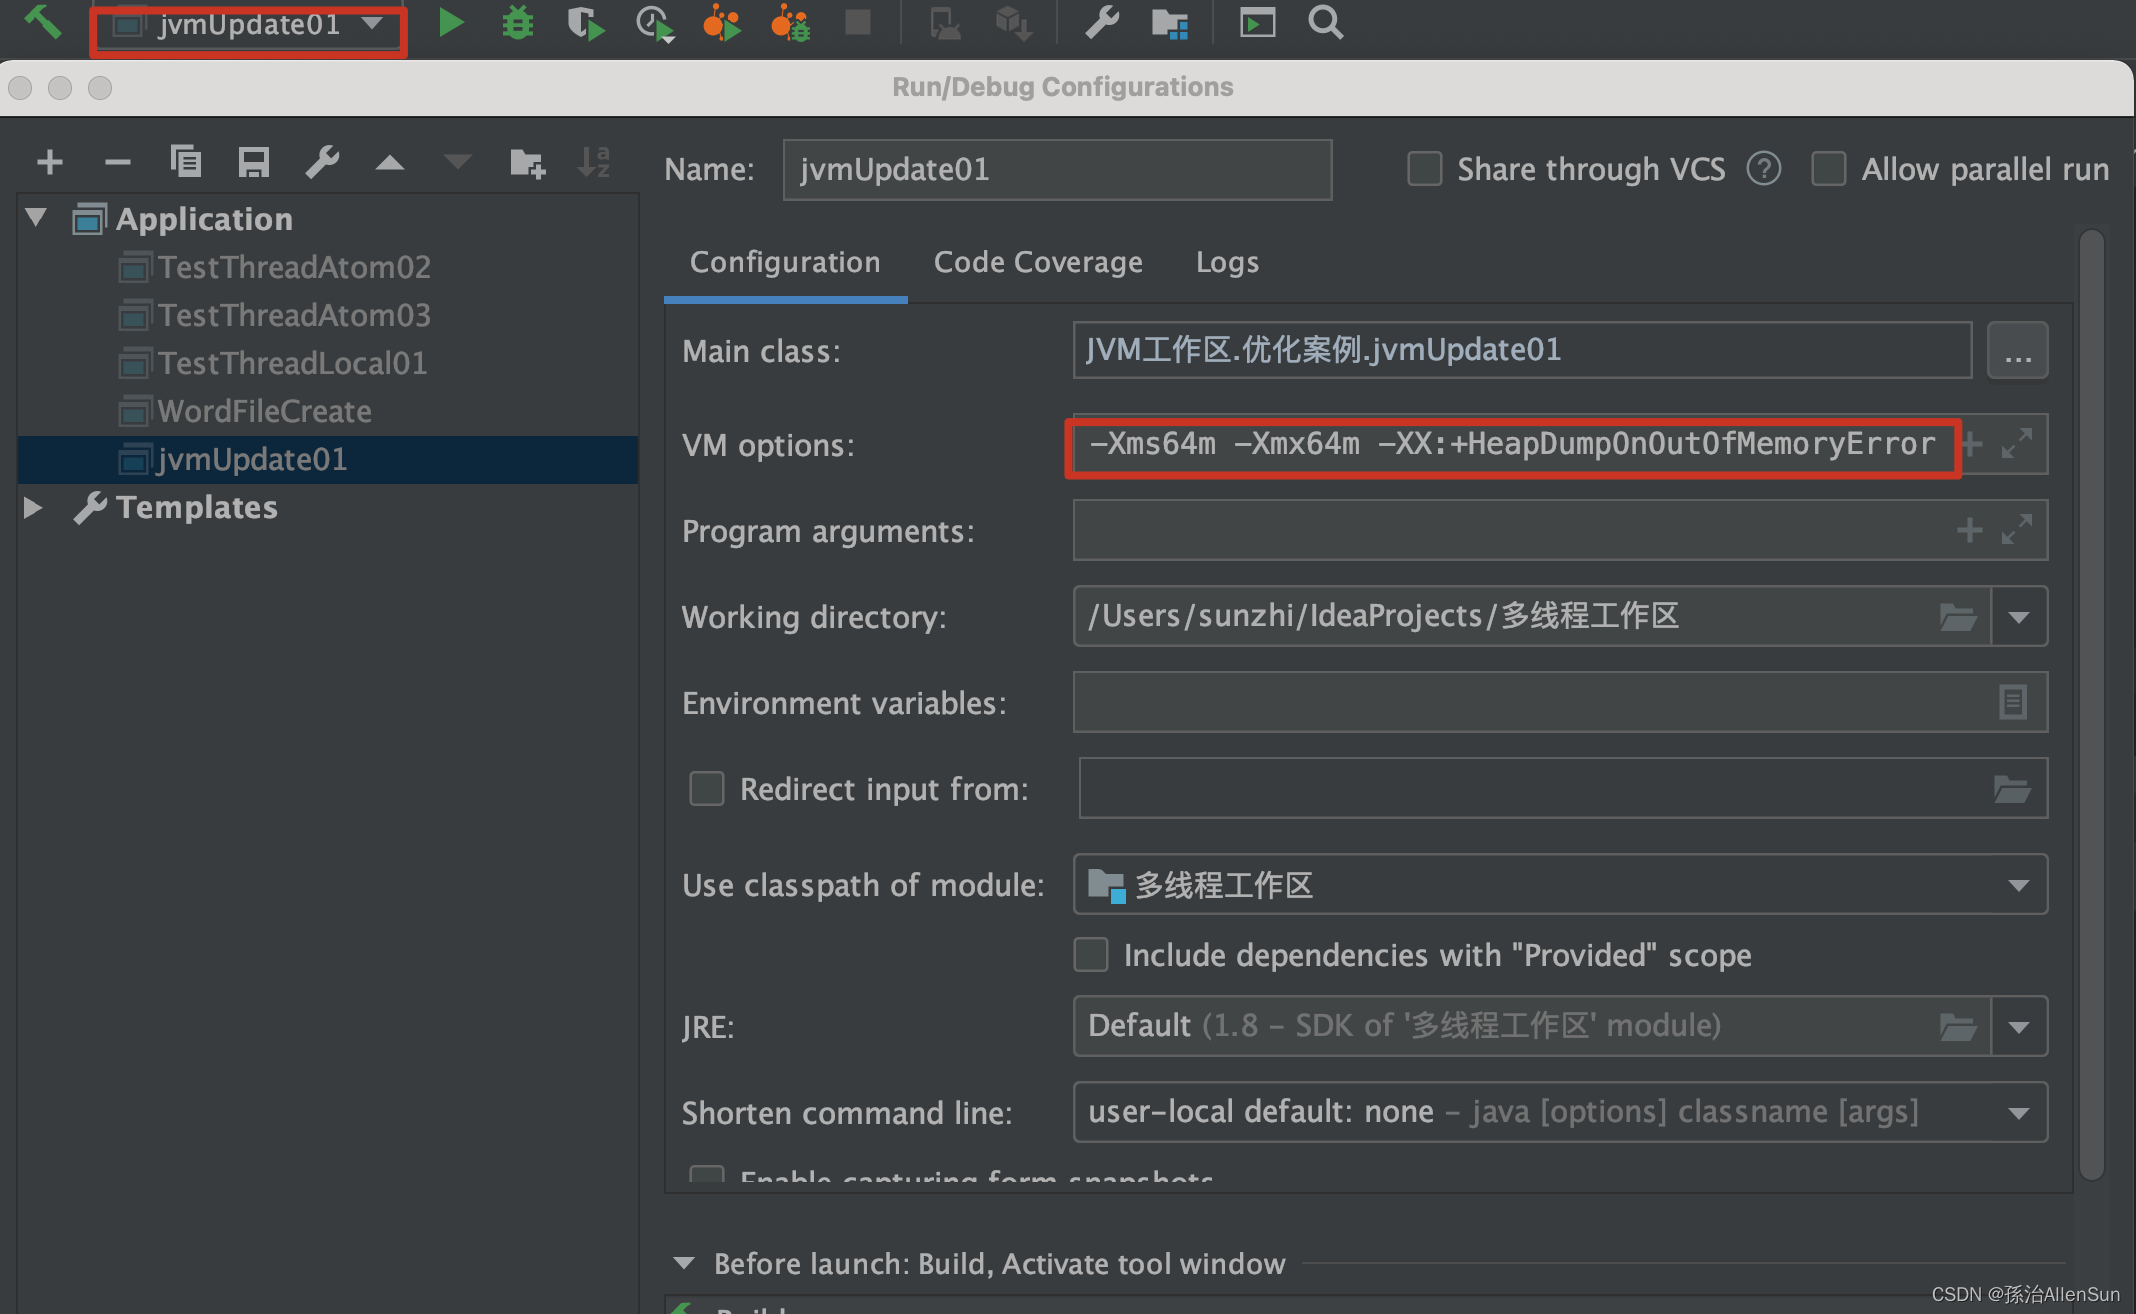The width and height of the screenshot is (2136, 1314).
Task: Open the JRE selection dropdown
Action: pos(2020,1026)
